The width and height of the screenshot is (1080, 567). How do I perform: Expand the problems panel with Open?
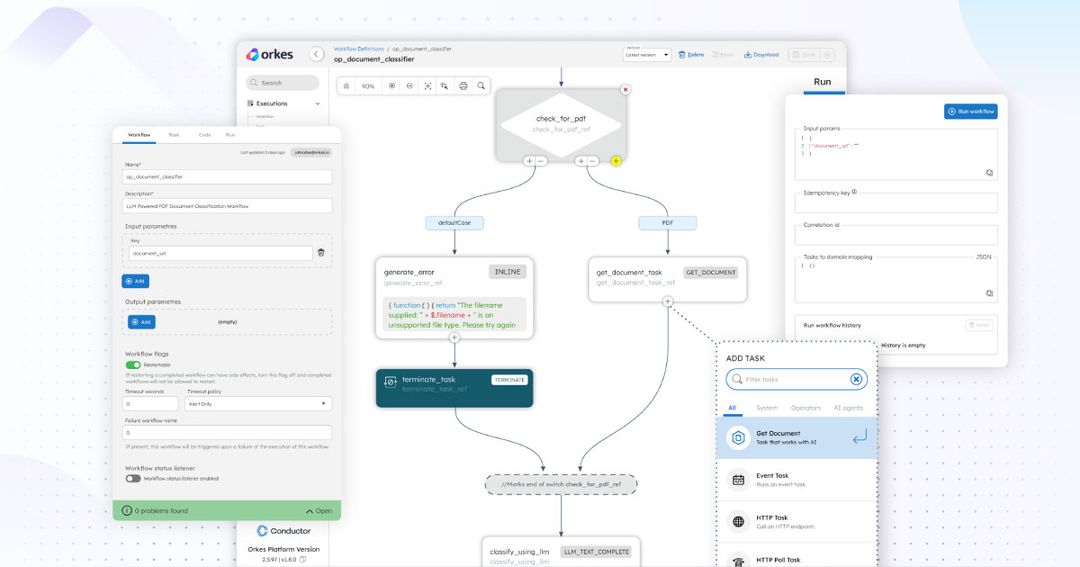pos(319,511)
